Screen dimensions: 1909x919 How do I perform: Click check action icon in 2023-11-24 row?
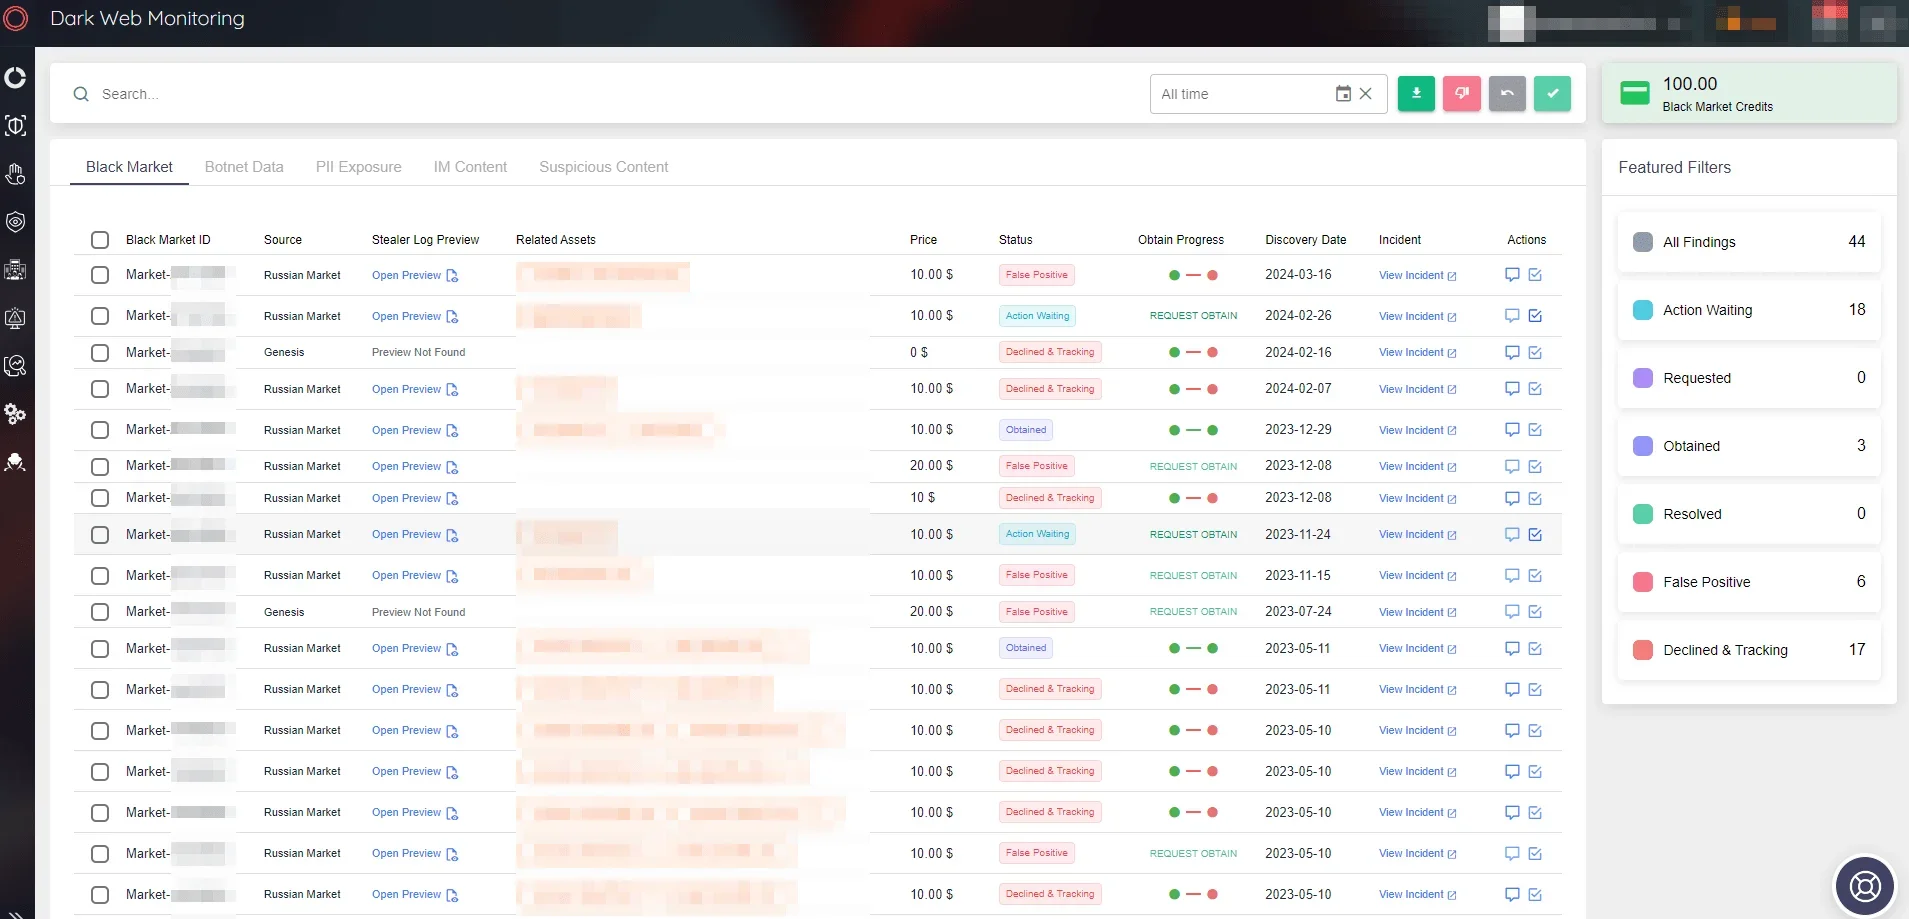[x=1535, y=535]
